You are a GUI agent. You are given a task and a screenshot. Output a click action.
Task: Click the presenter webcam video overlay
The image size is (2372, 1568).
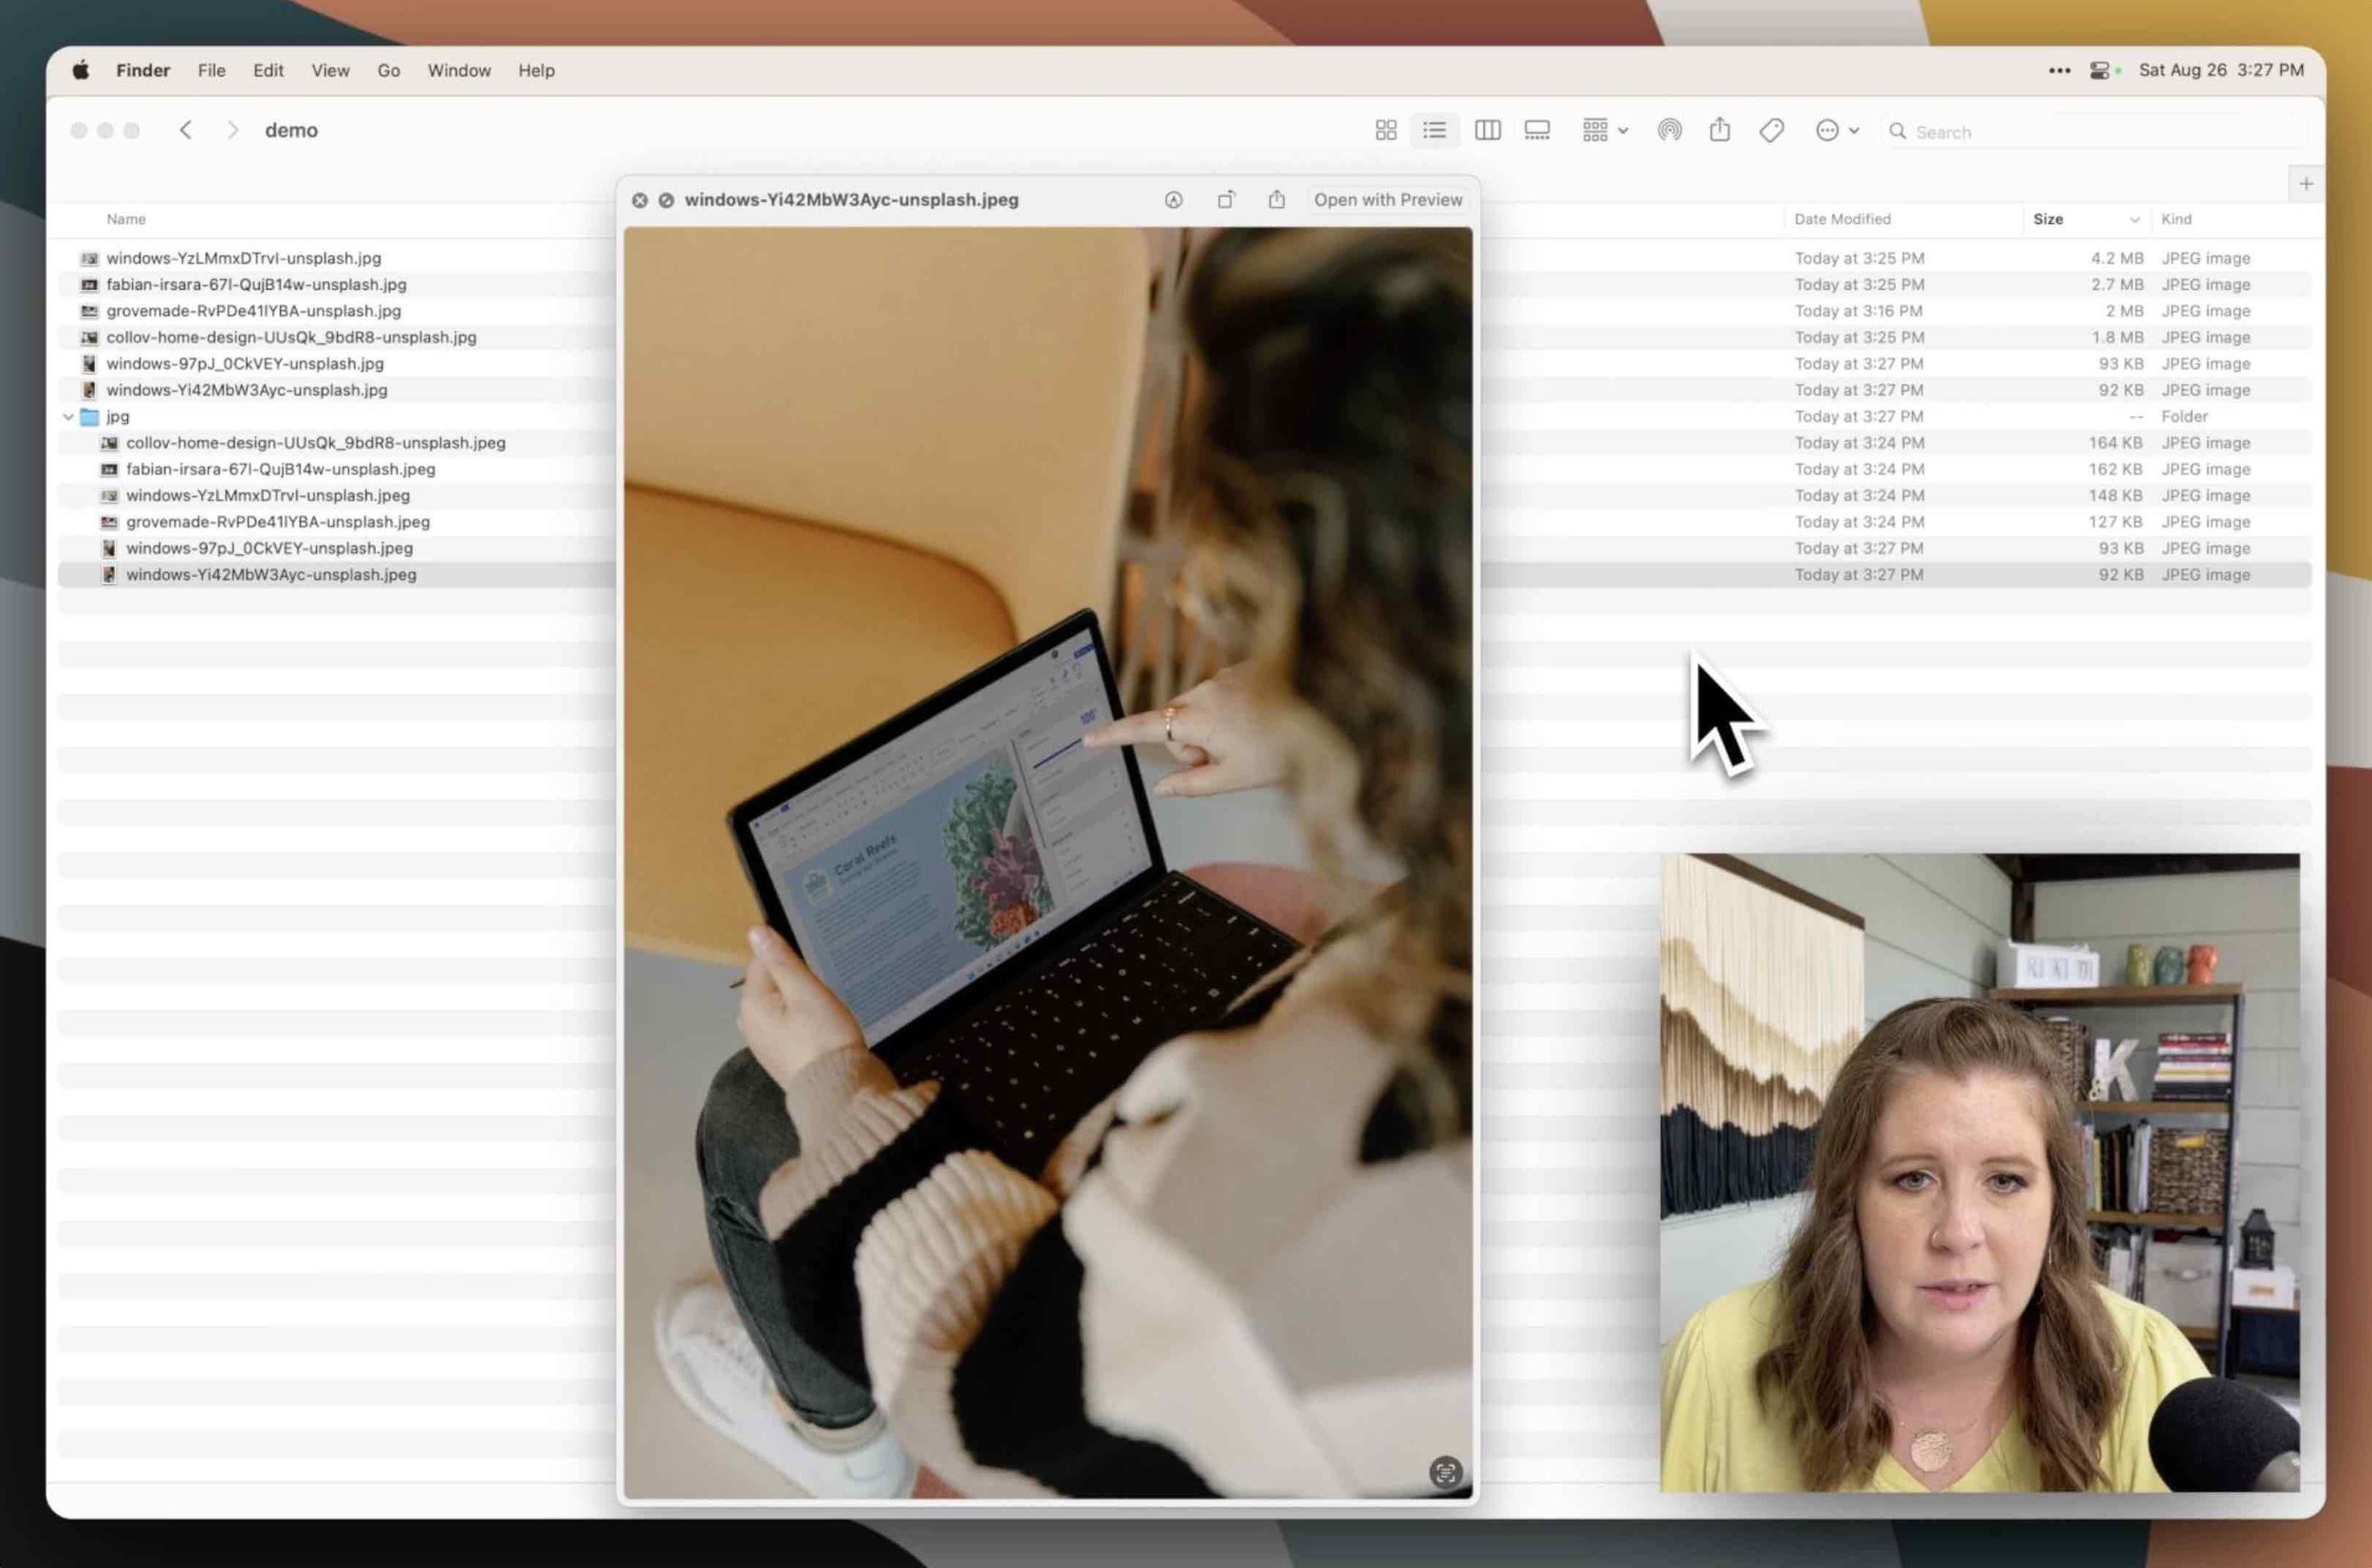[x=1979, y=1172]
